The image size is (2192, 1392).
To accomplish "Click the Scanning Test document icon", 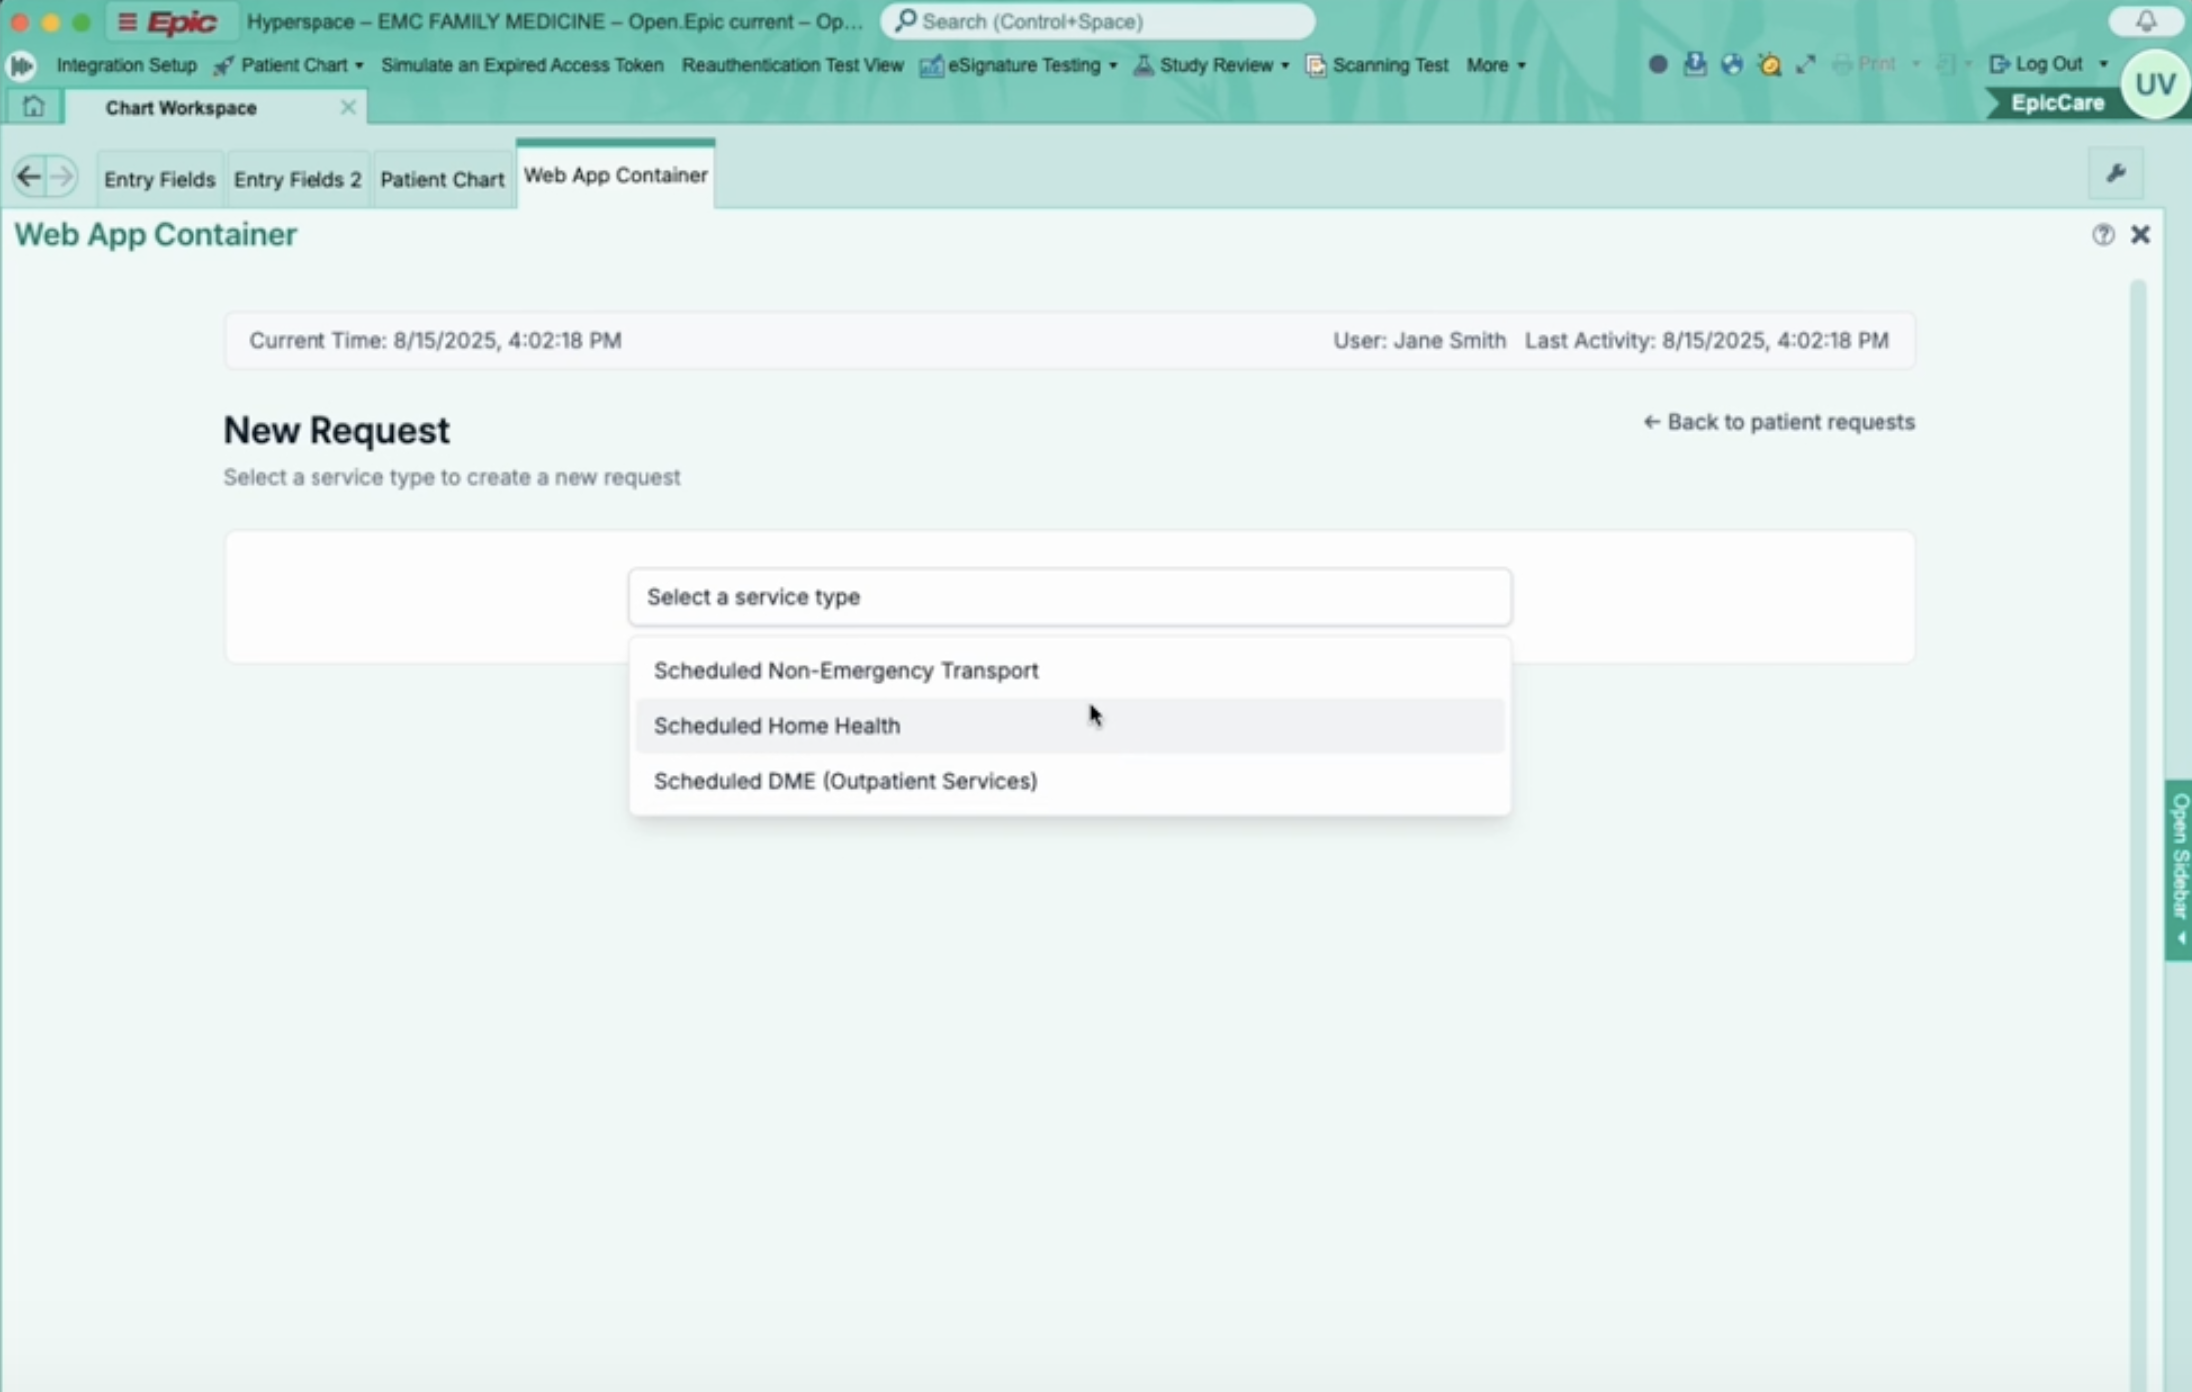I will 1314,65.
